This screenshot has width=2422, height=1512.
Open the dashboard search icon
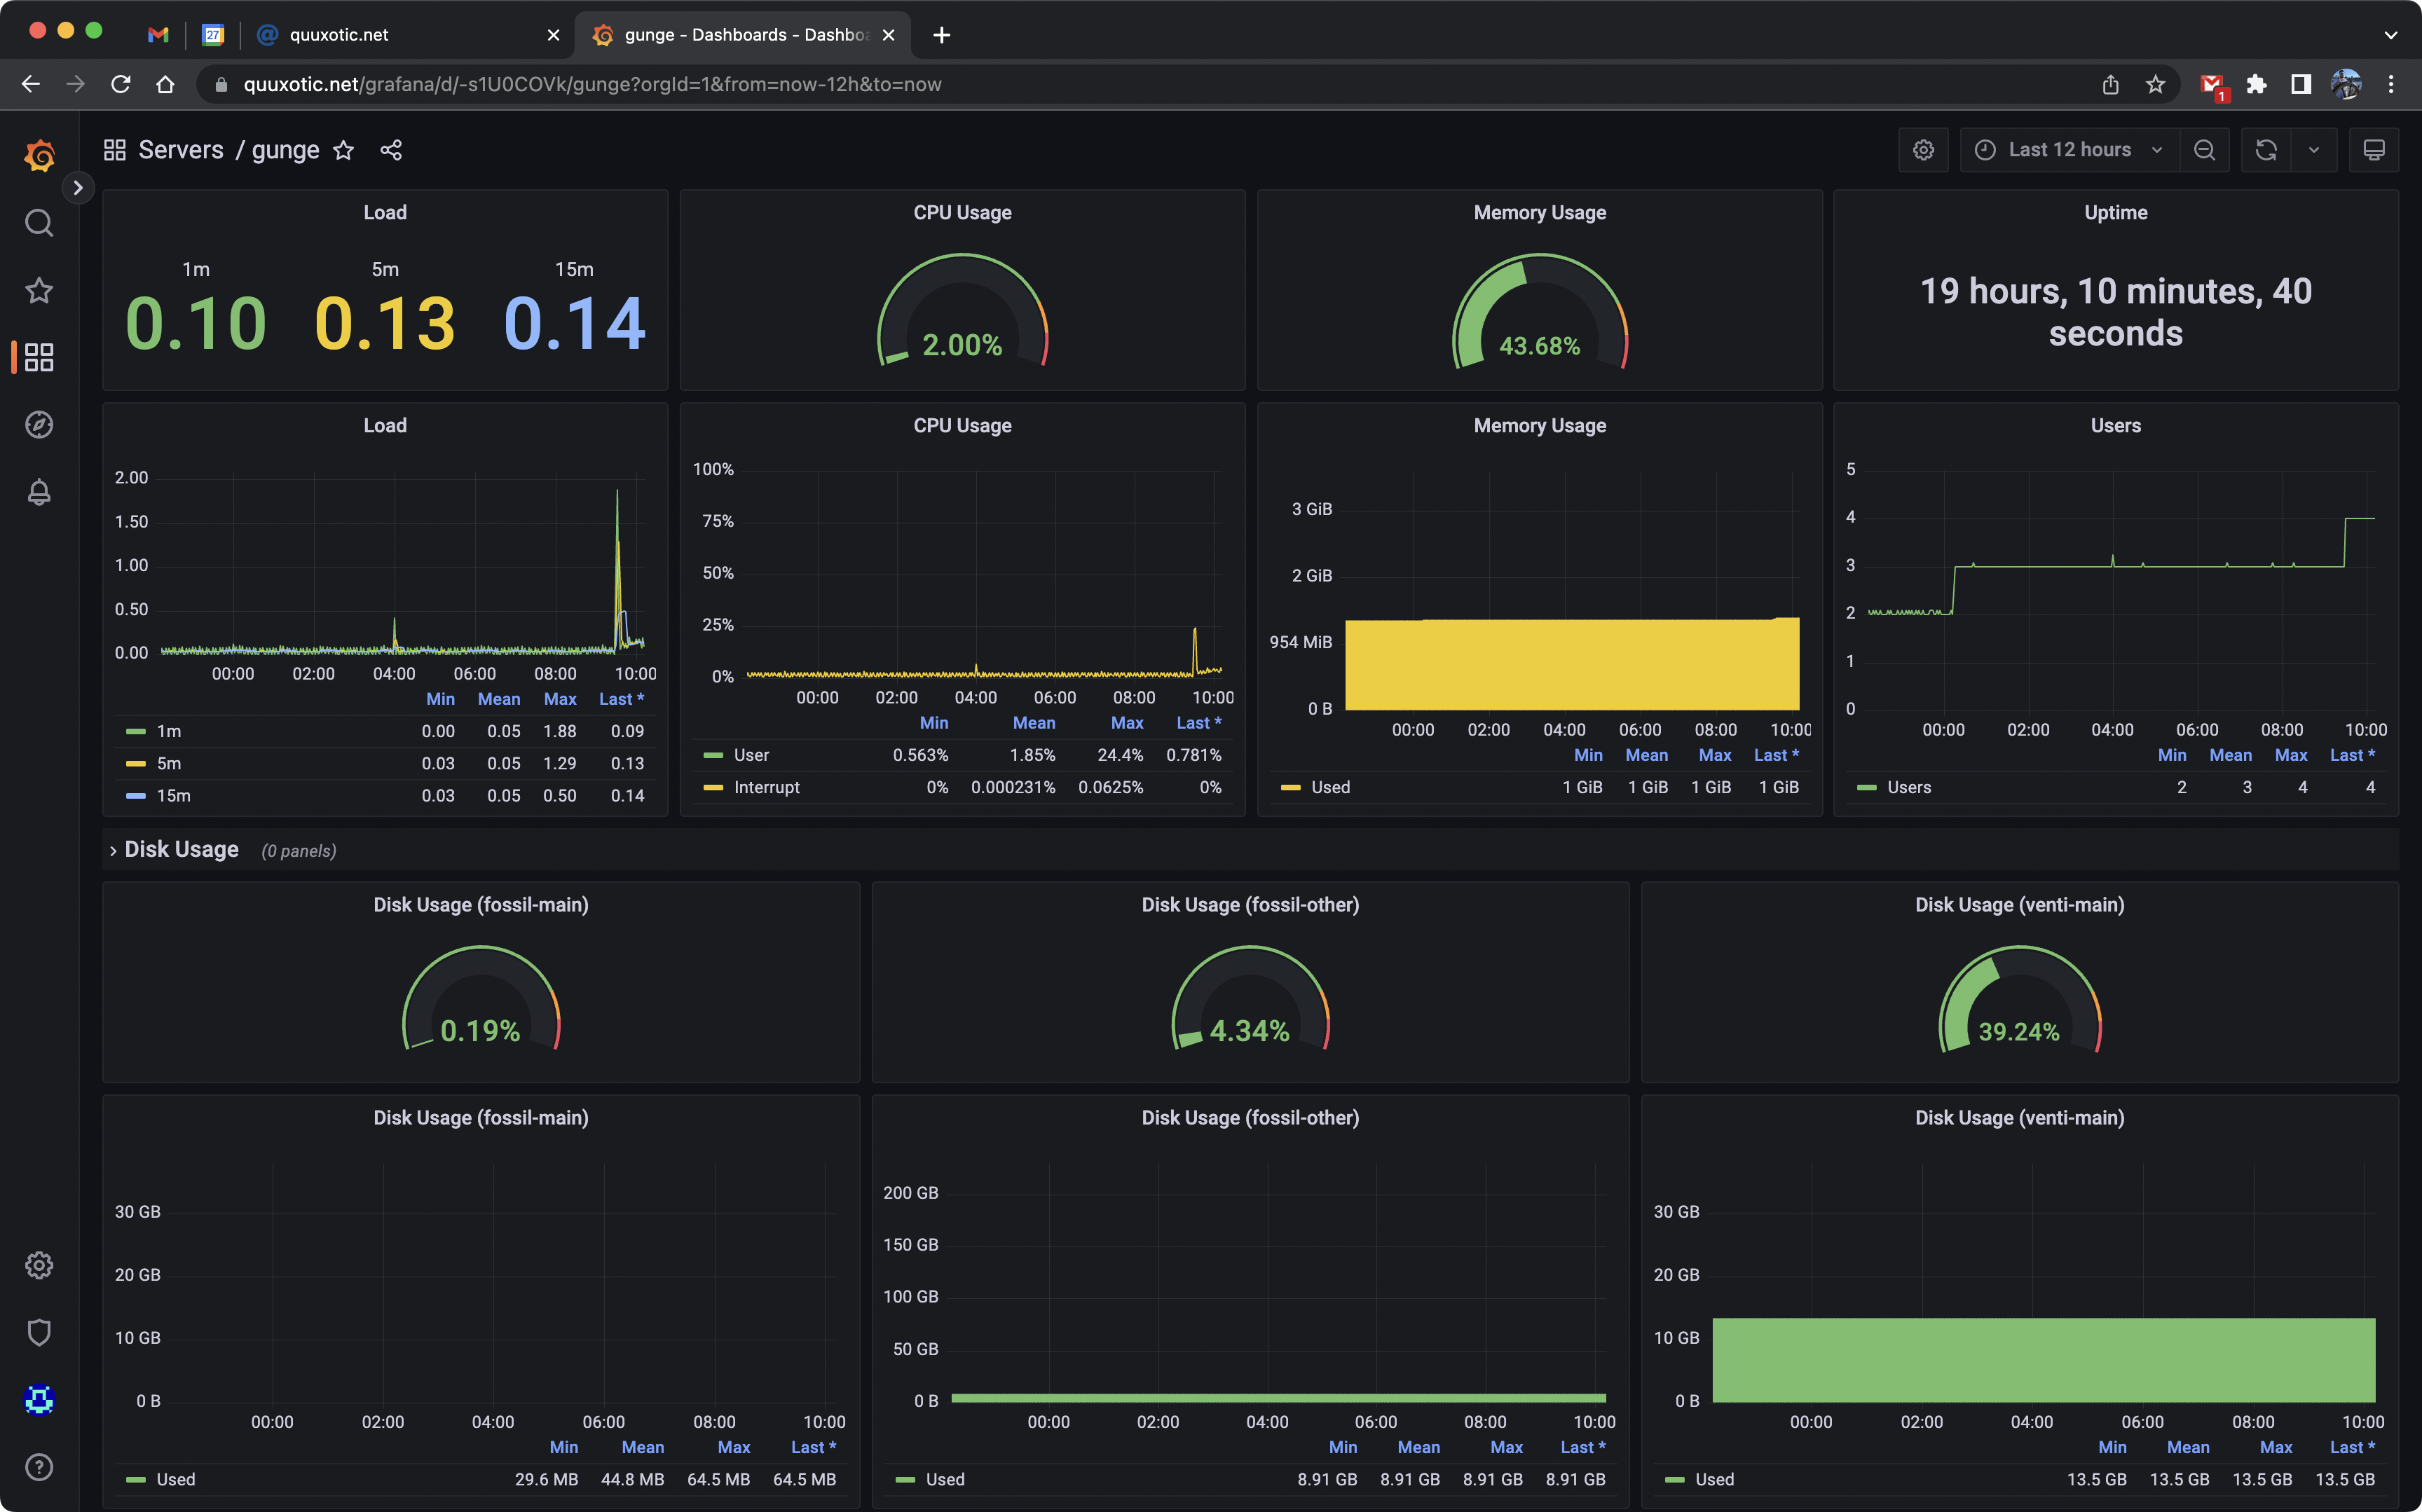coord(39,222)
